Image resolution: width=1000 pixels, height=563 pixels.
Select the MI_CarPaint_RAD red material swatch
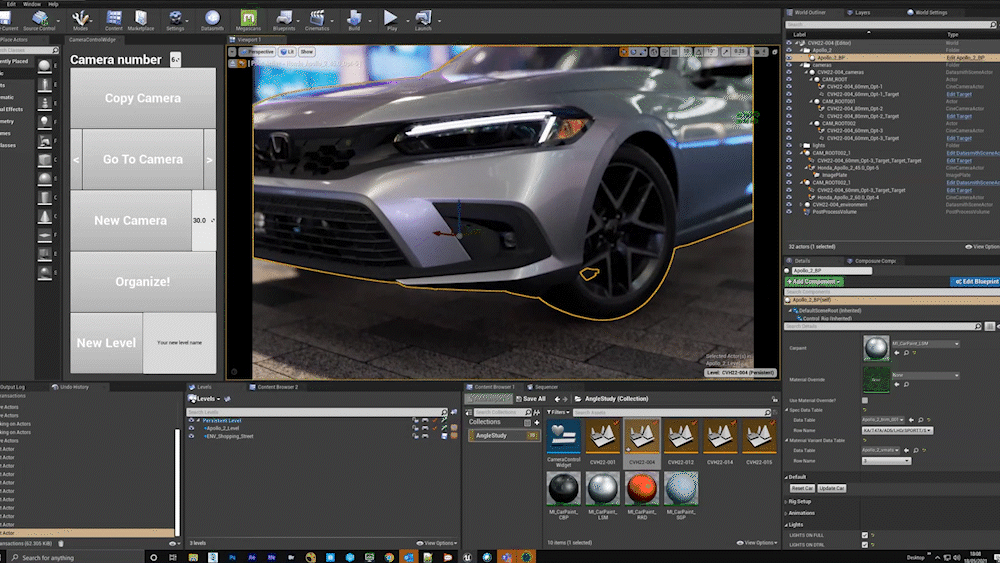tap(642, 489)
